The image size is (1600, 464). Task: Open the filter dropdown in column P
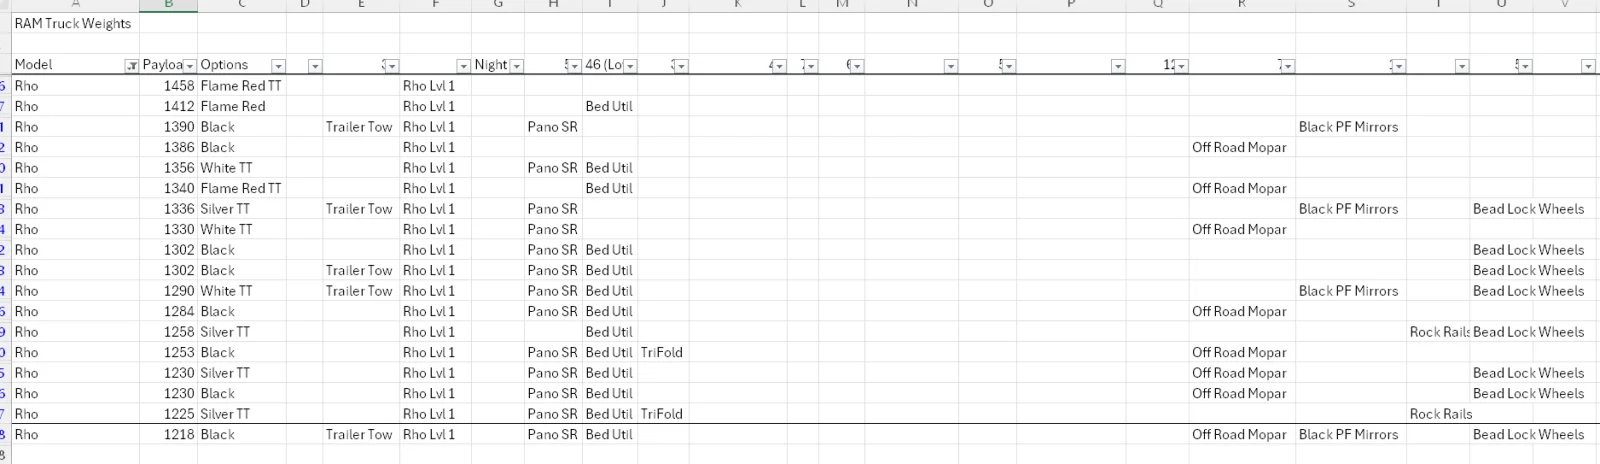(1118, 66)
